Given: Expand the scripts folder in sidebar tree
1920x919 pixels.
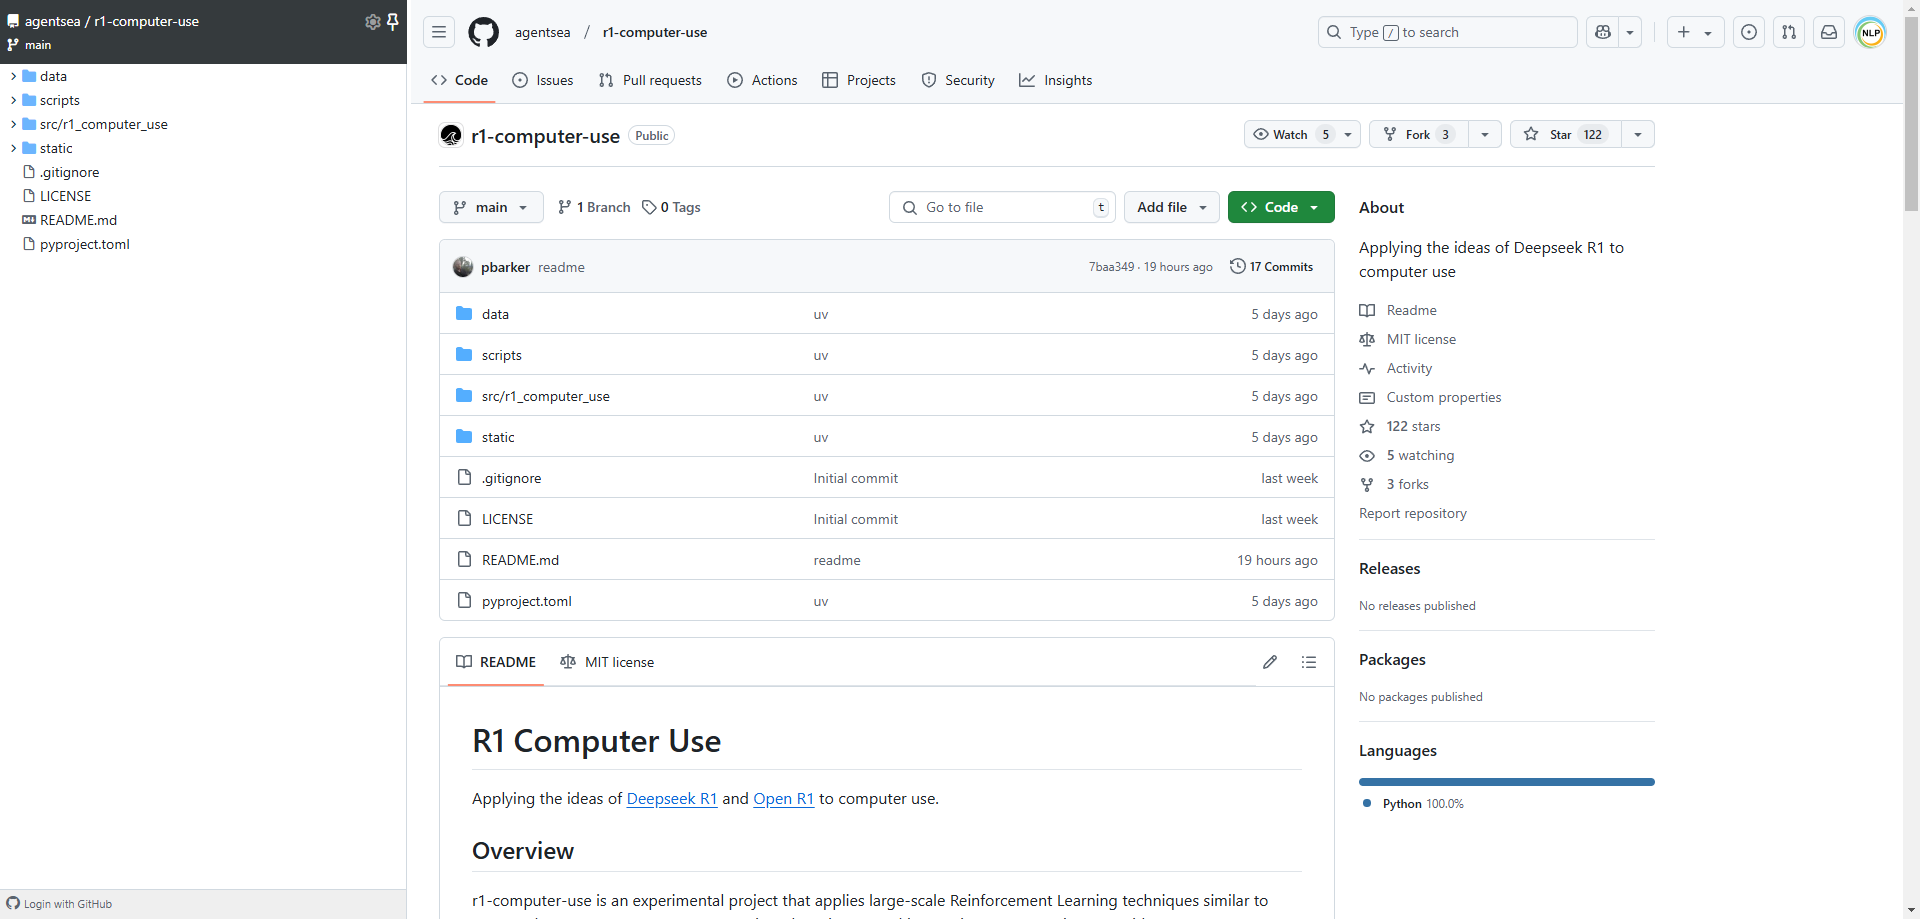Looking at the screenshot, I should point(14,100).
